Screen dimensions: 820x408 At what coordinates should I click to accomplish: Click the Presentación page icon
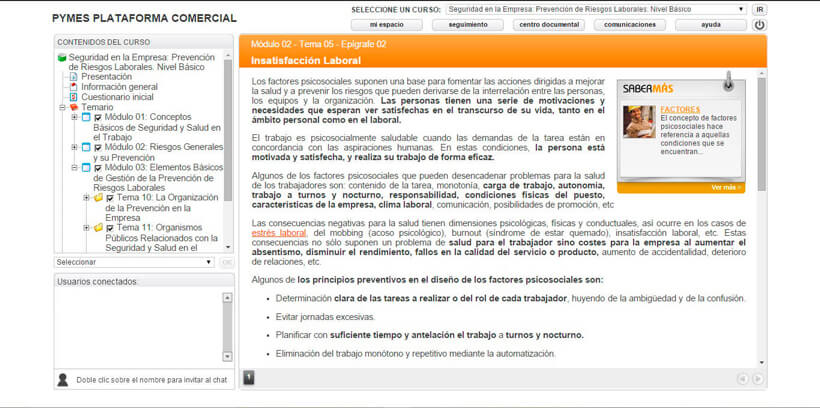(74, 77)
